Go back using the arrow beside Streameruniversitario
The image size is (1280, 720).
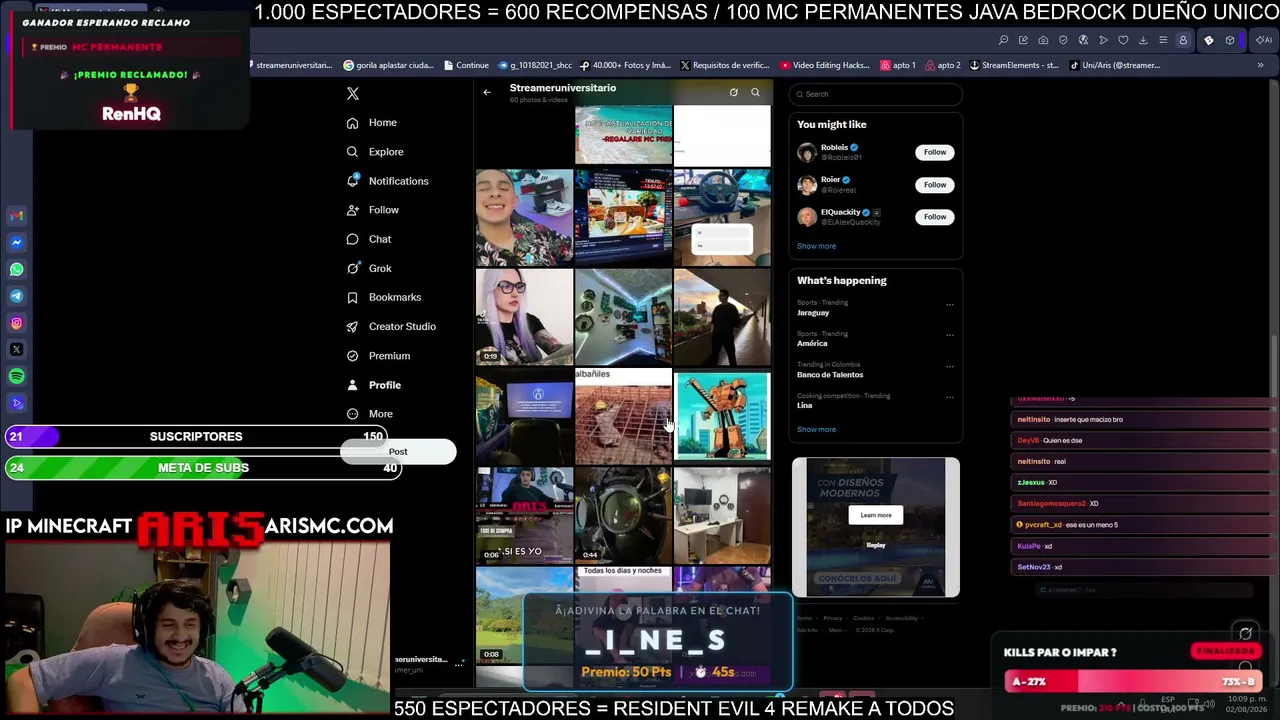tap(487, 92)
